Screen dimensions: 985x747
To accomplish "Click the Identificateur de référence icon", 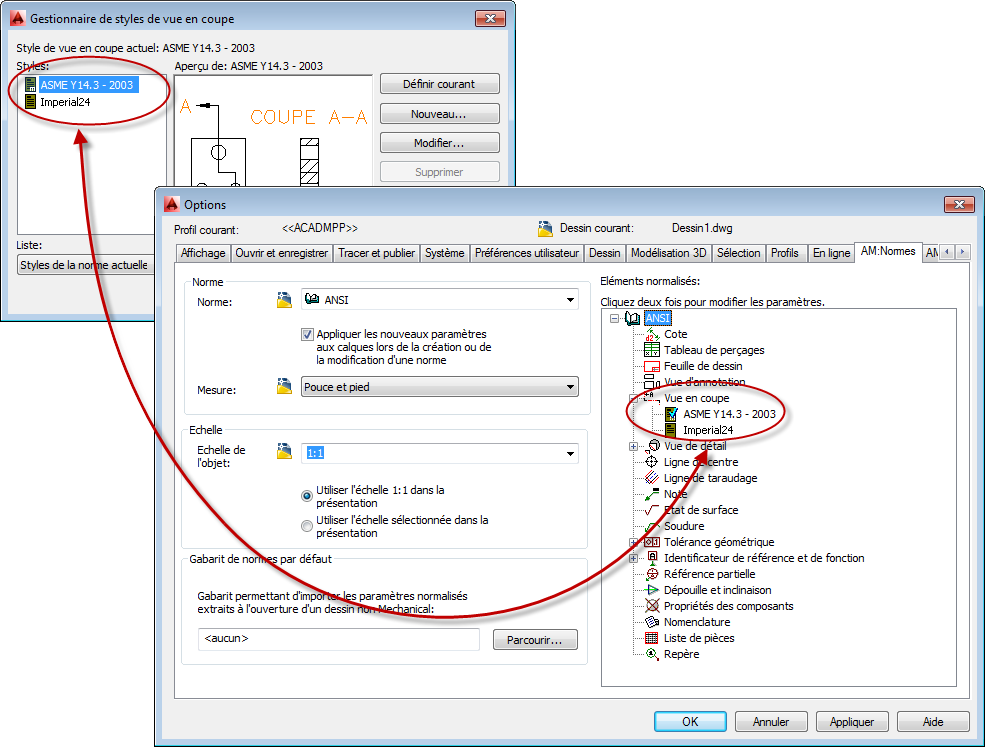I will point(653,558).
